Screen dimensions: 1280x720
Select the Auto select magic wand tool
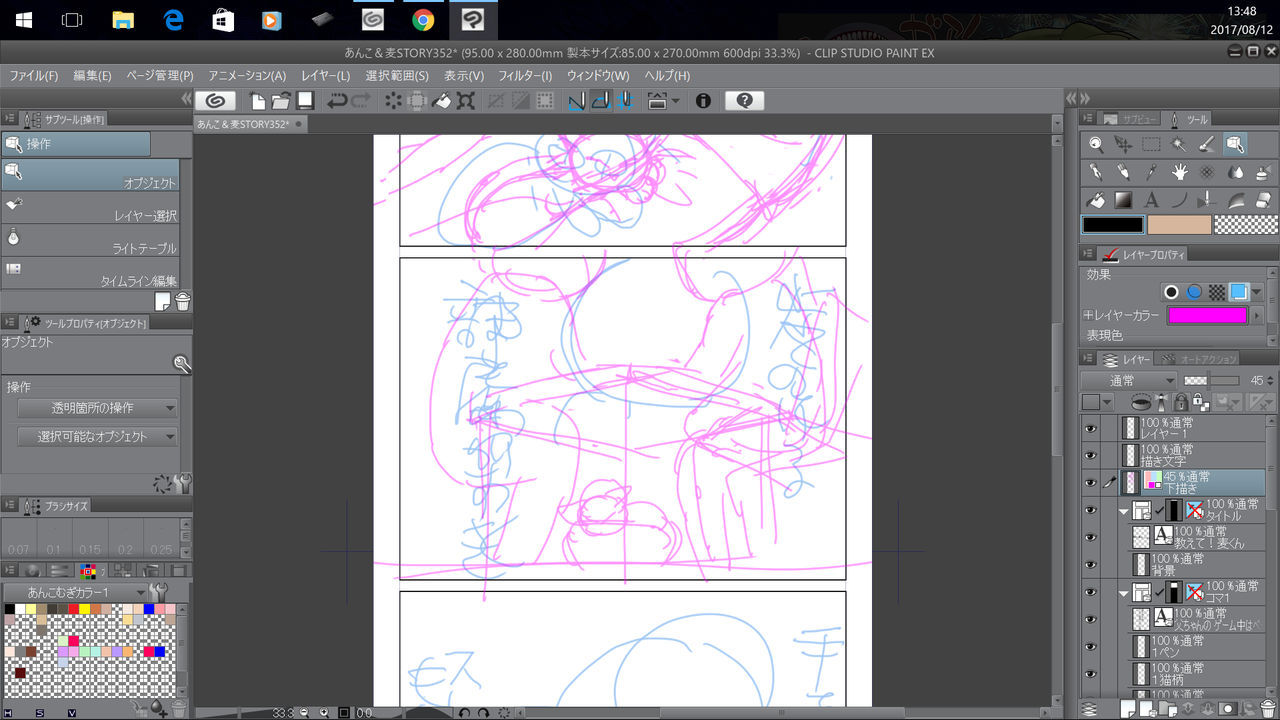click(x=1179, y=144)
